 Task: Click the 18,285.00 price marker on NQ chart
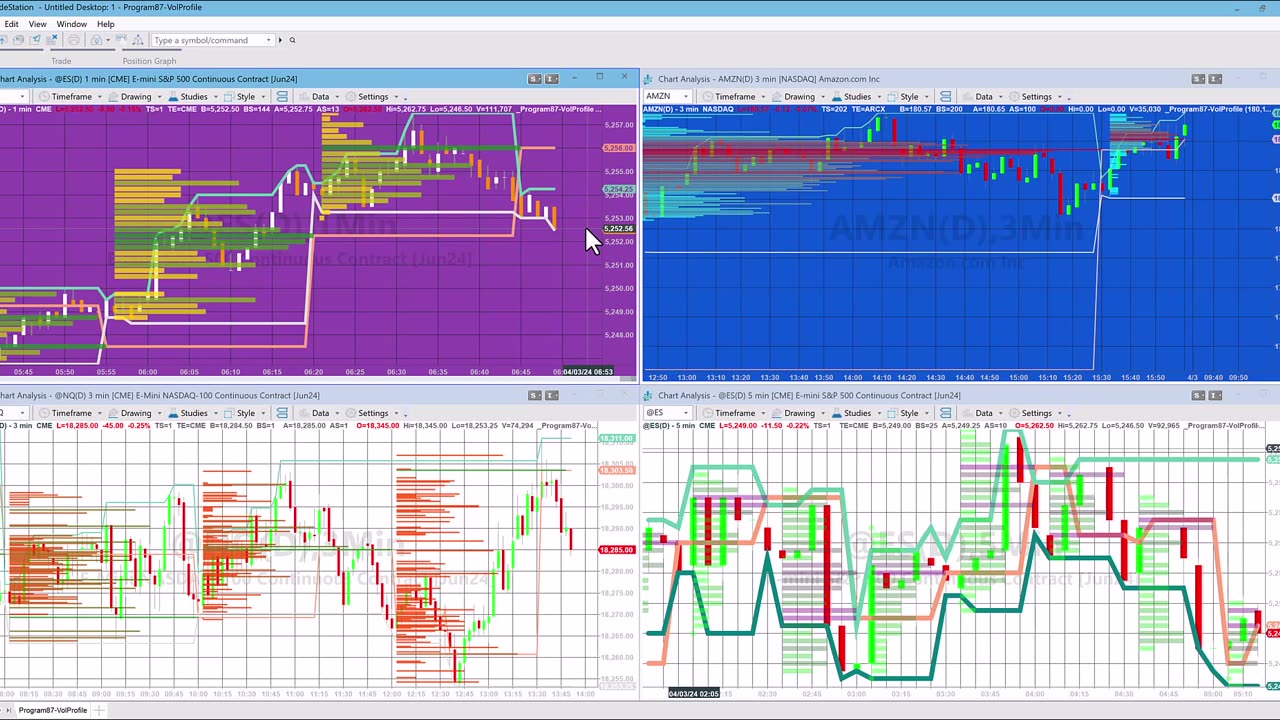[616, 550]
